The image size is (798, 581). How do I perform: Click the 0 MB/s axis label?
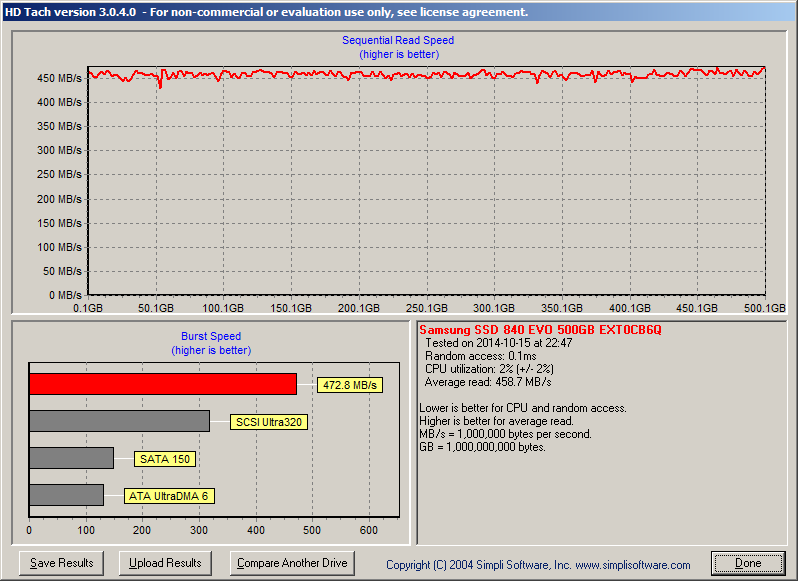tap(65, 295)
